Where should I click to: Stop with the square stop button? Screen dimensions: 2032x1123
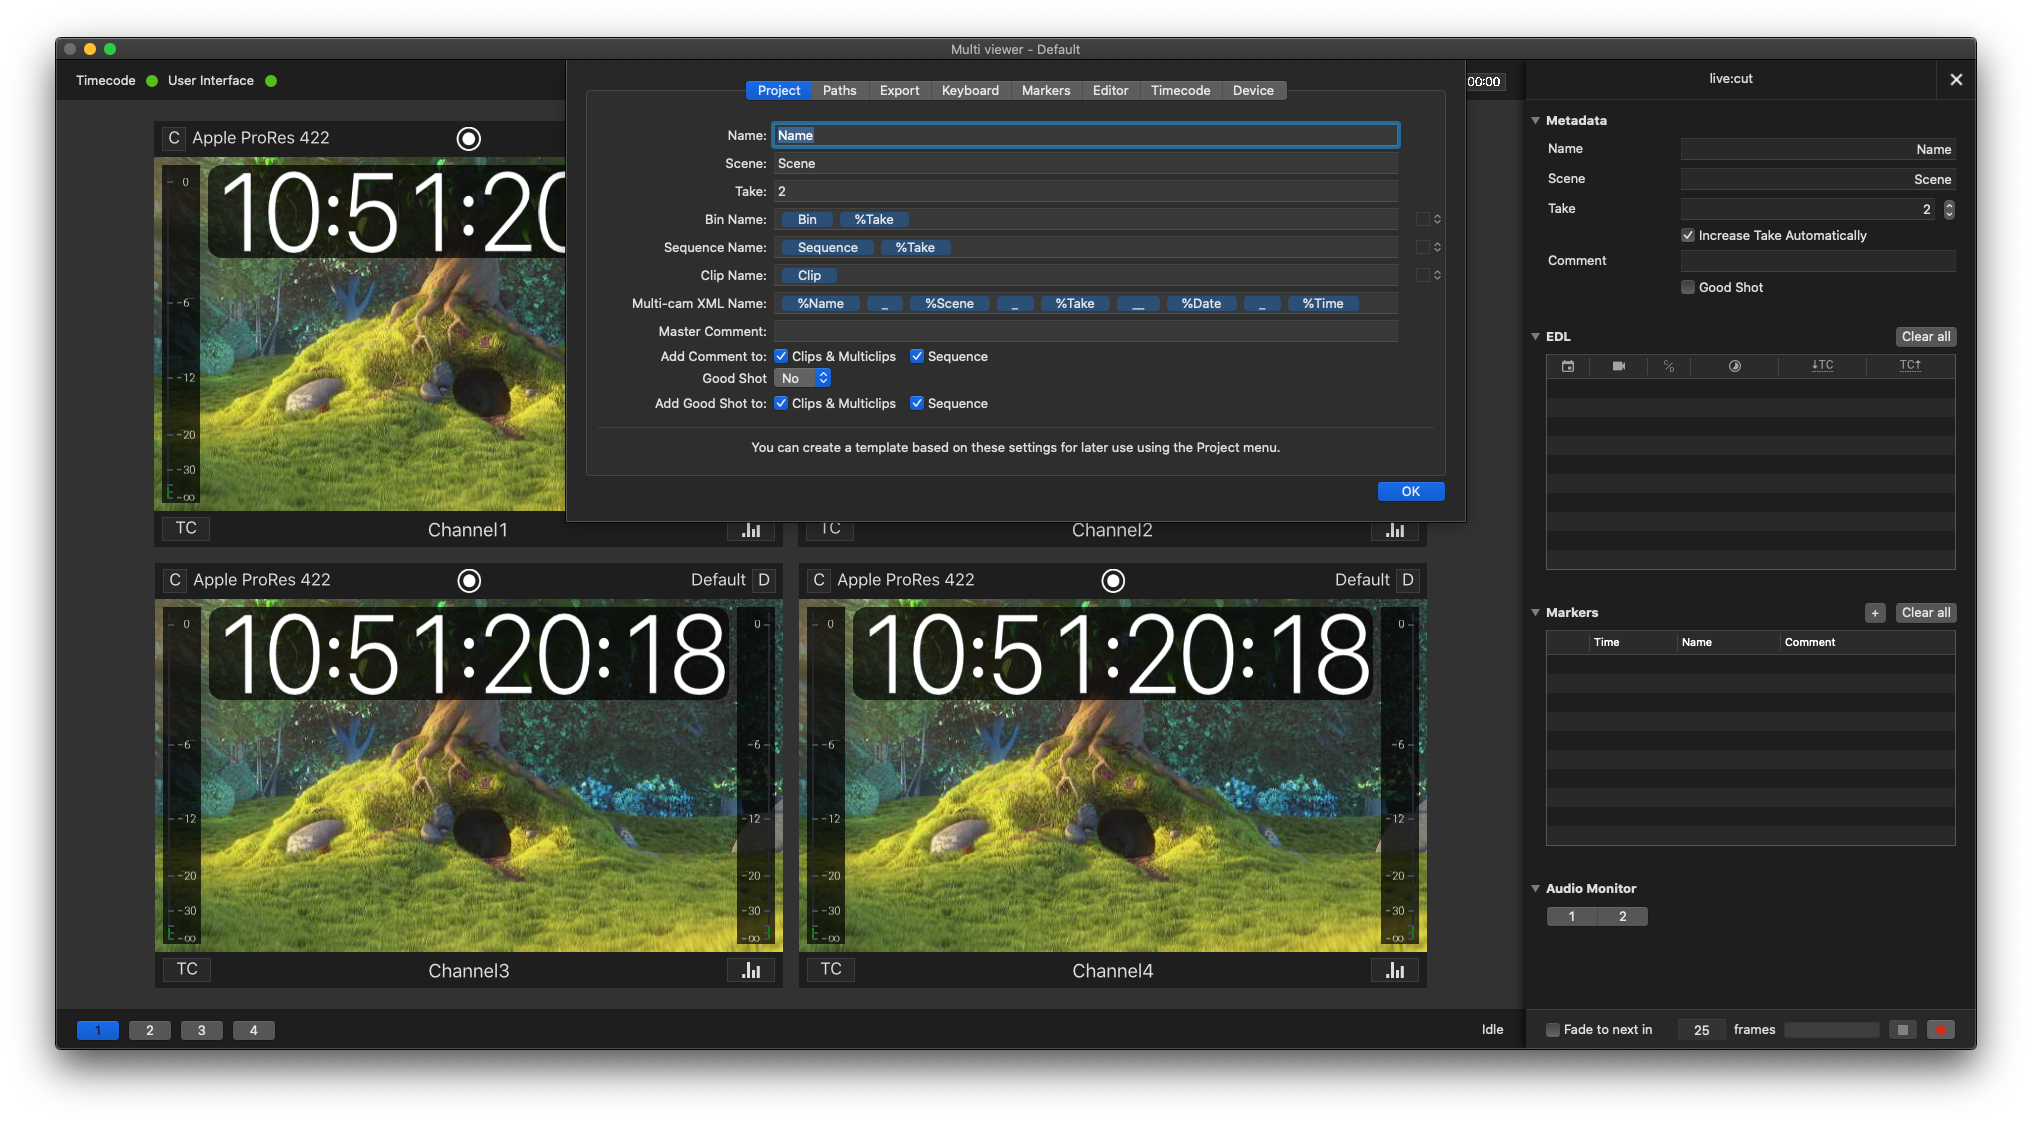coord(1903,1030)
